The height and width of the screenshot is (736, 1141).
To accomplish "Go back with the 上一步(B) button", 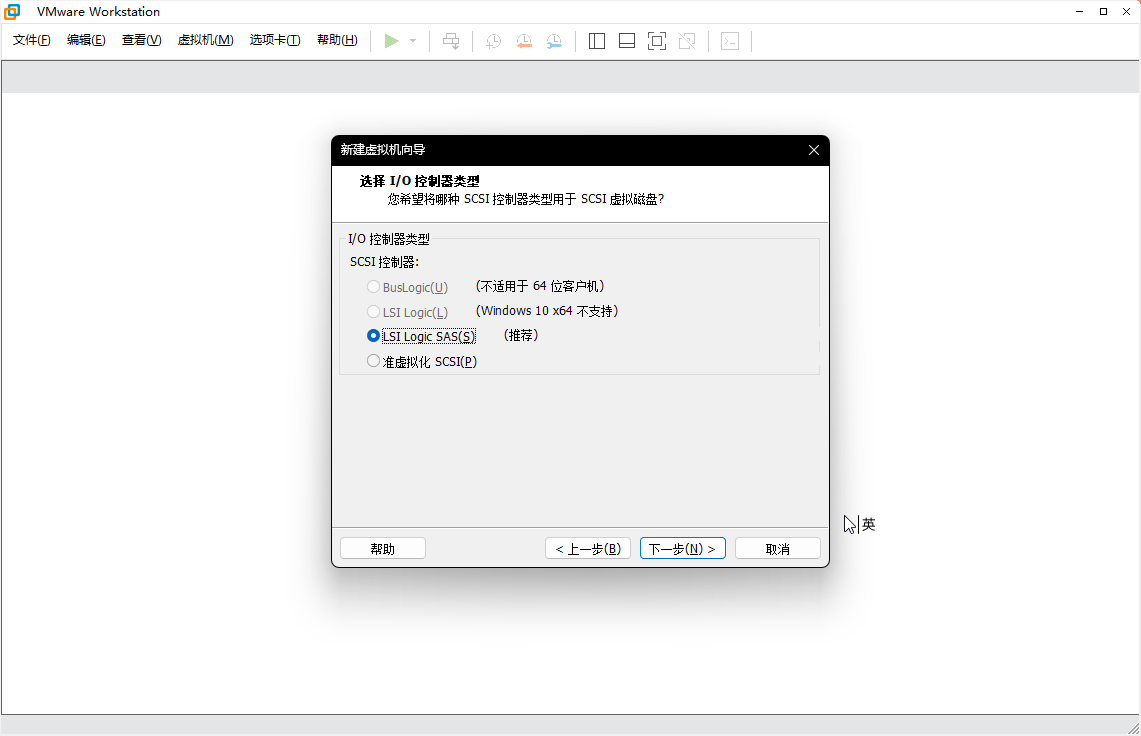I will (x=588, y=548).
